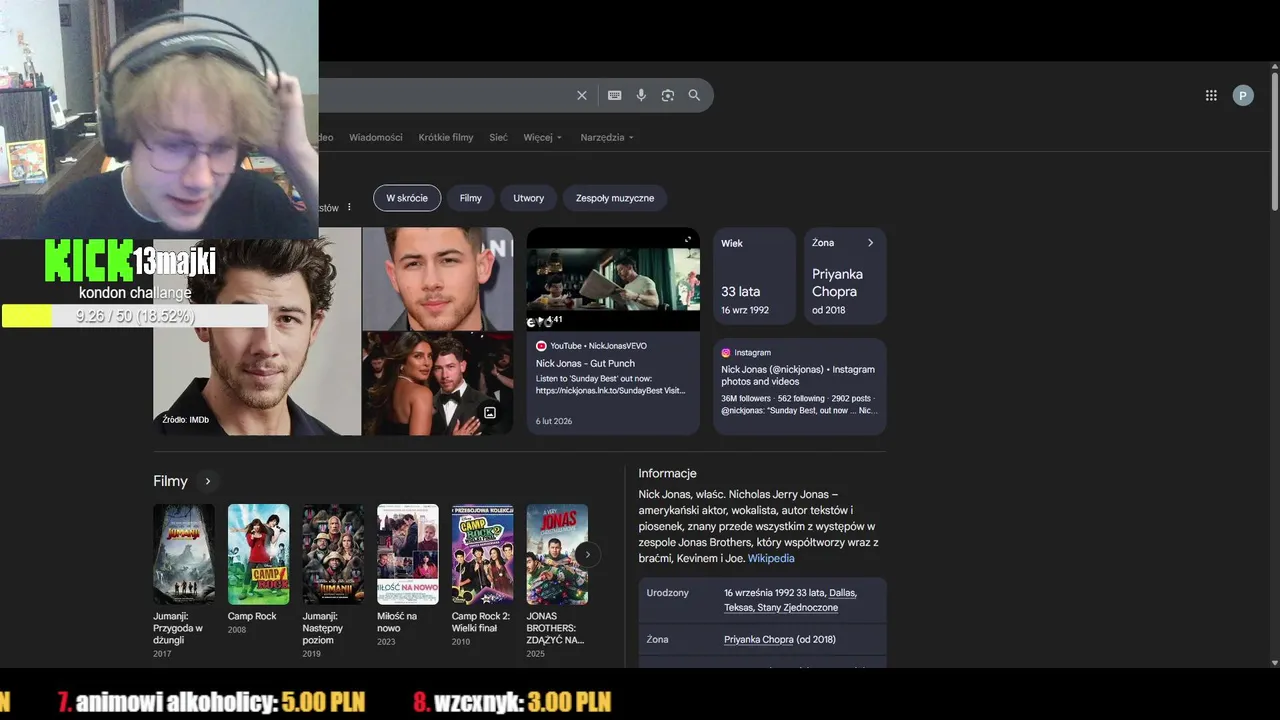The height and width of the screenshot is (720, 1280).
Task: Open the Więcej dropdown menu
Action: coord(543,137)
